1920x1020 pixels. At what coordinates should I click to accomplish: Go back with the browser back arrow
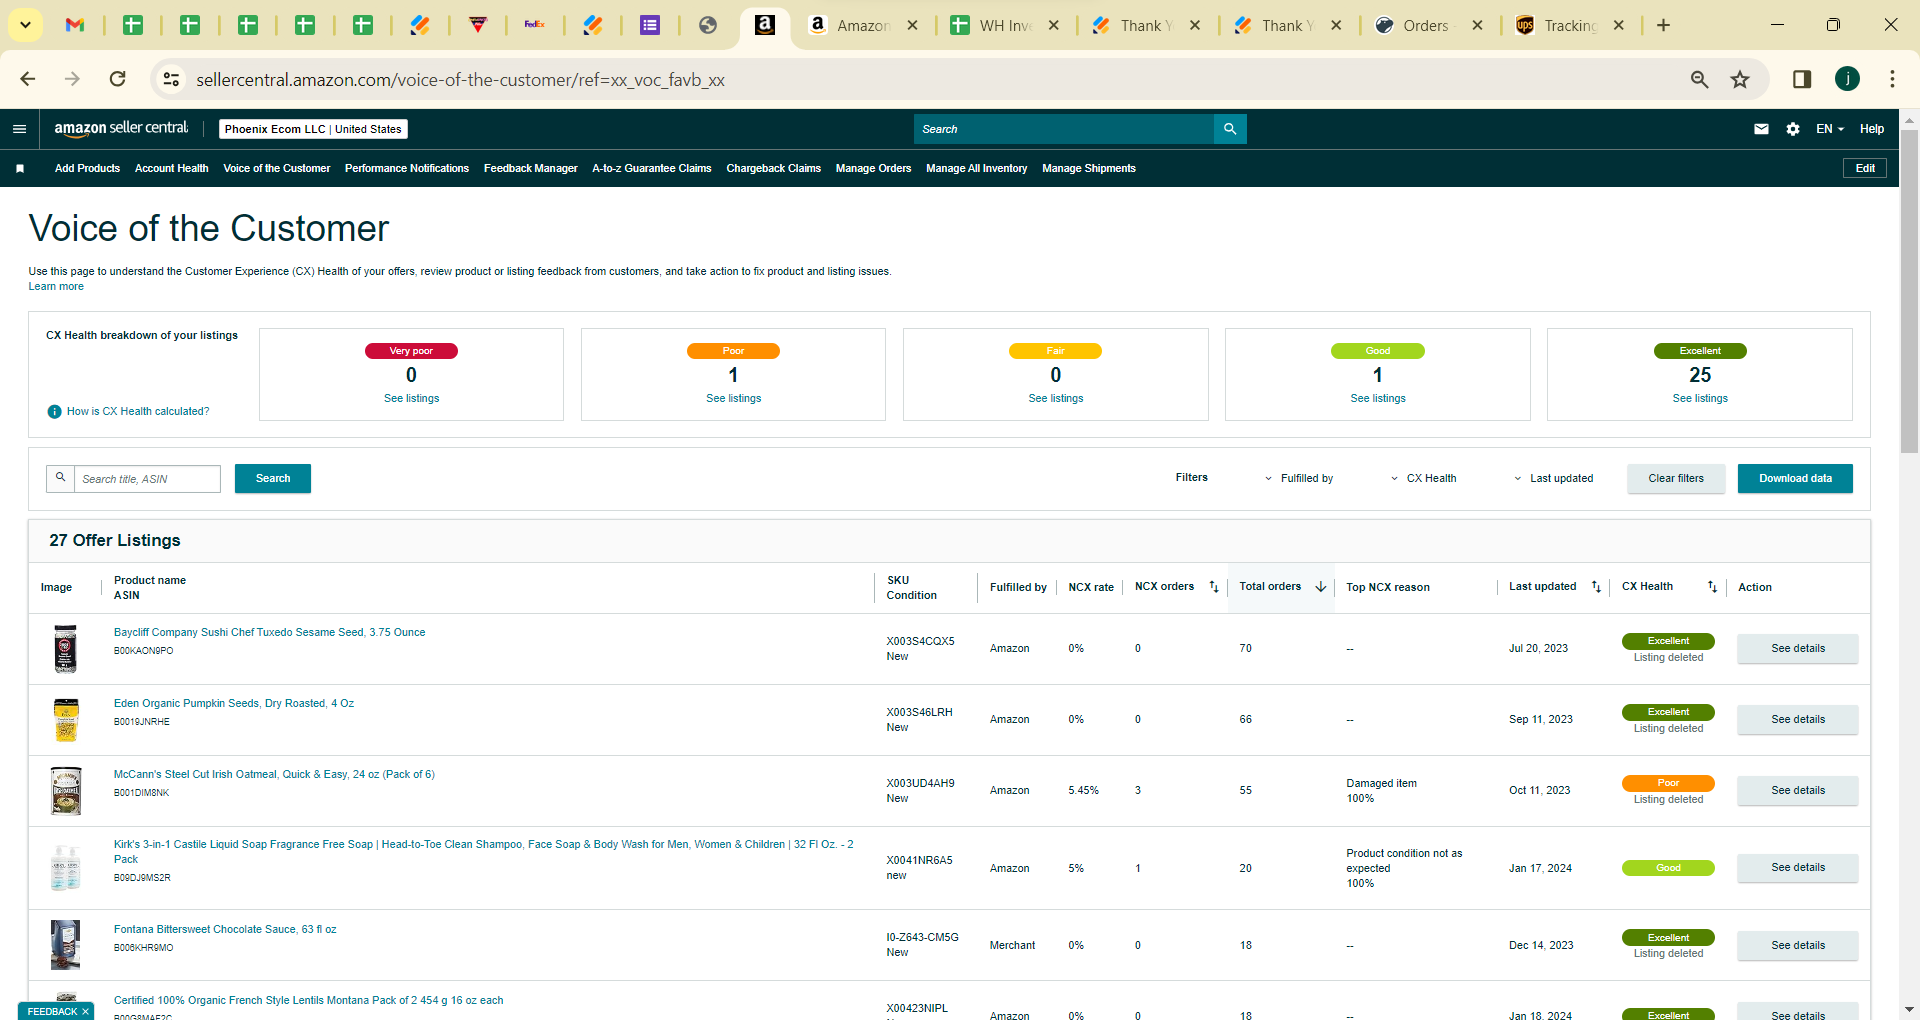[28, 79]
